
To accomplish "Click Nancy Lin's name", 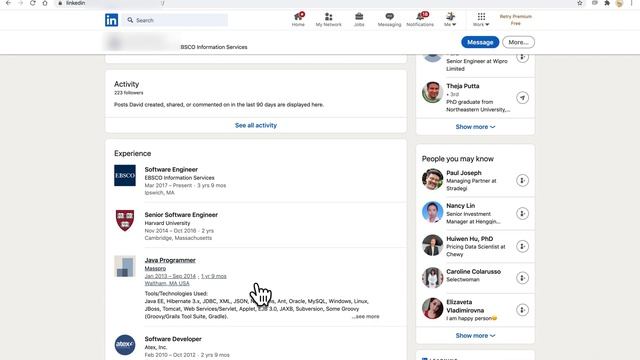I will [460, 206].
